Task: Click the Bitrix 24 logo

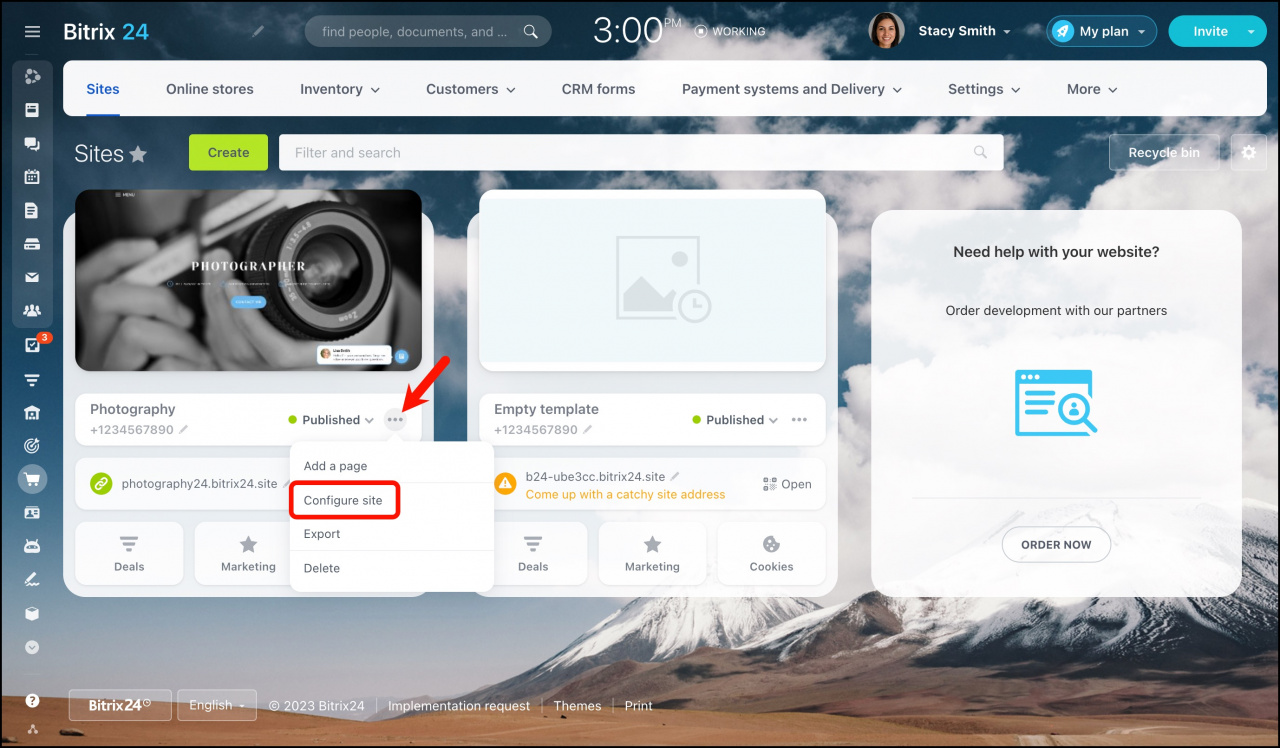Action: pyautogui.click(x=106, y=32)
